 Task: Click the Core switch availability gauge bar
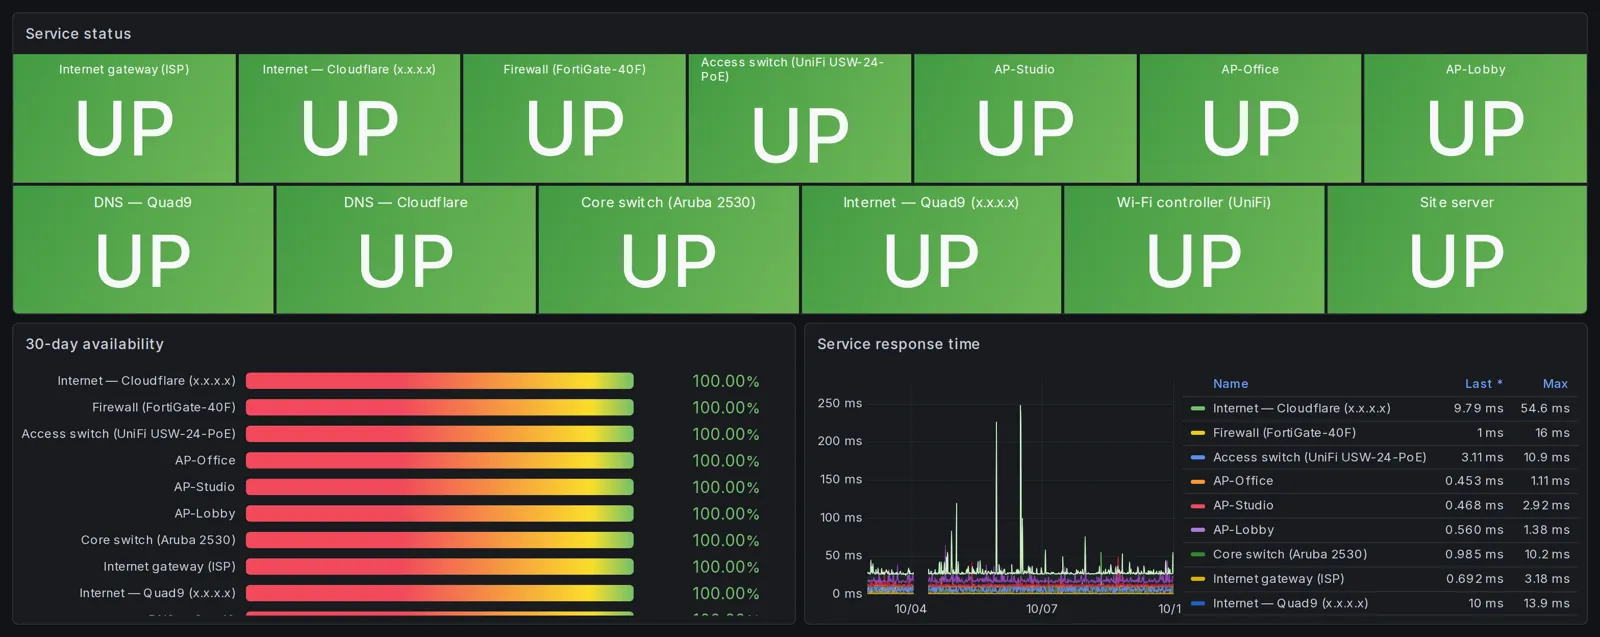click(x=440, y=540)
